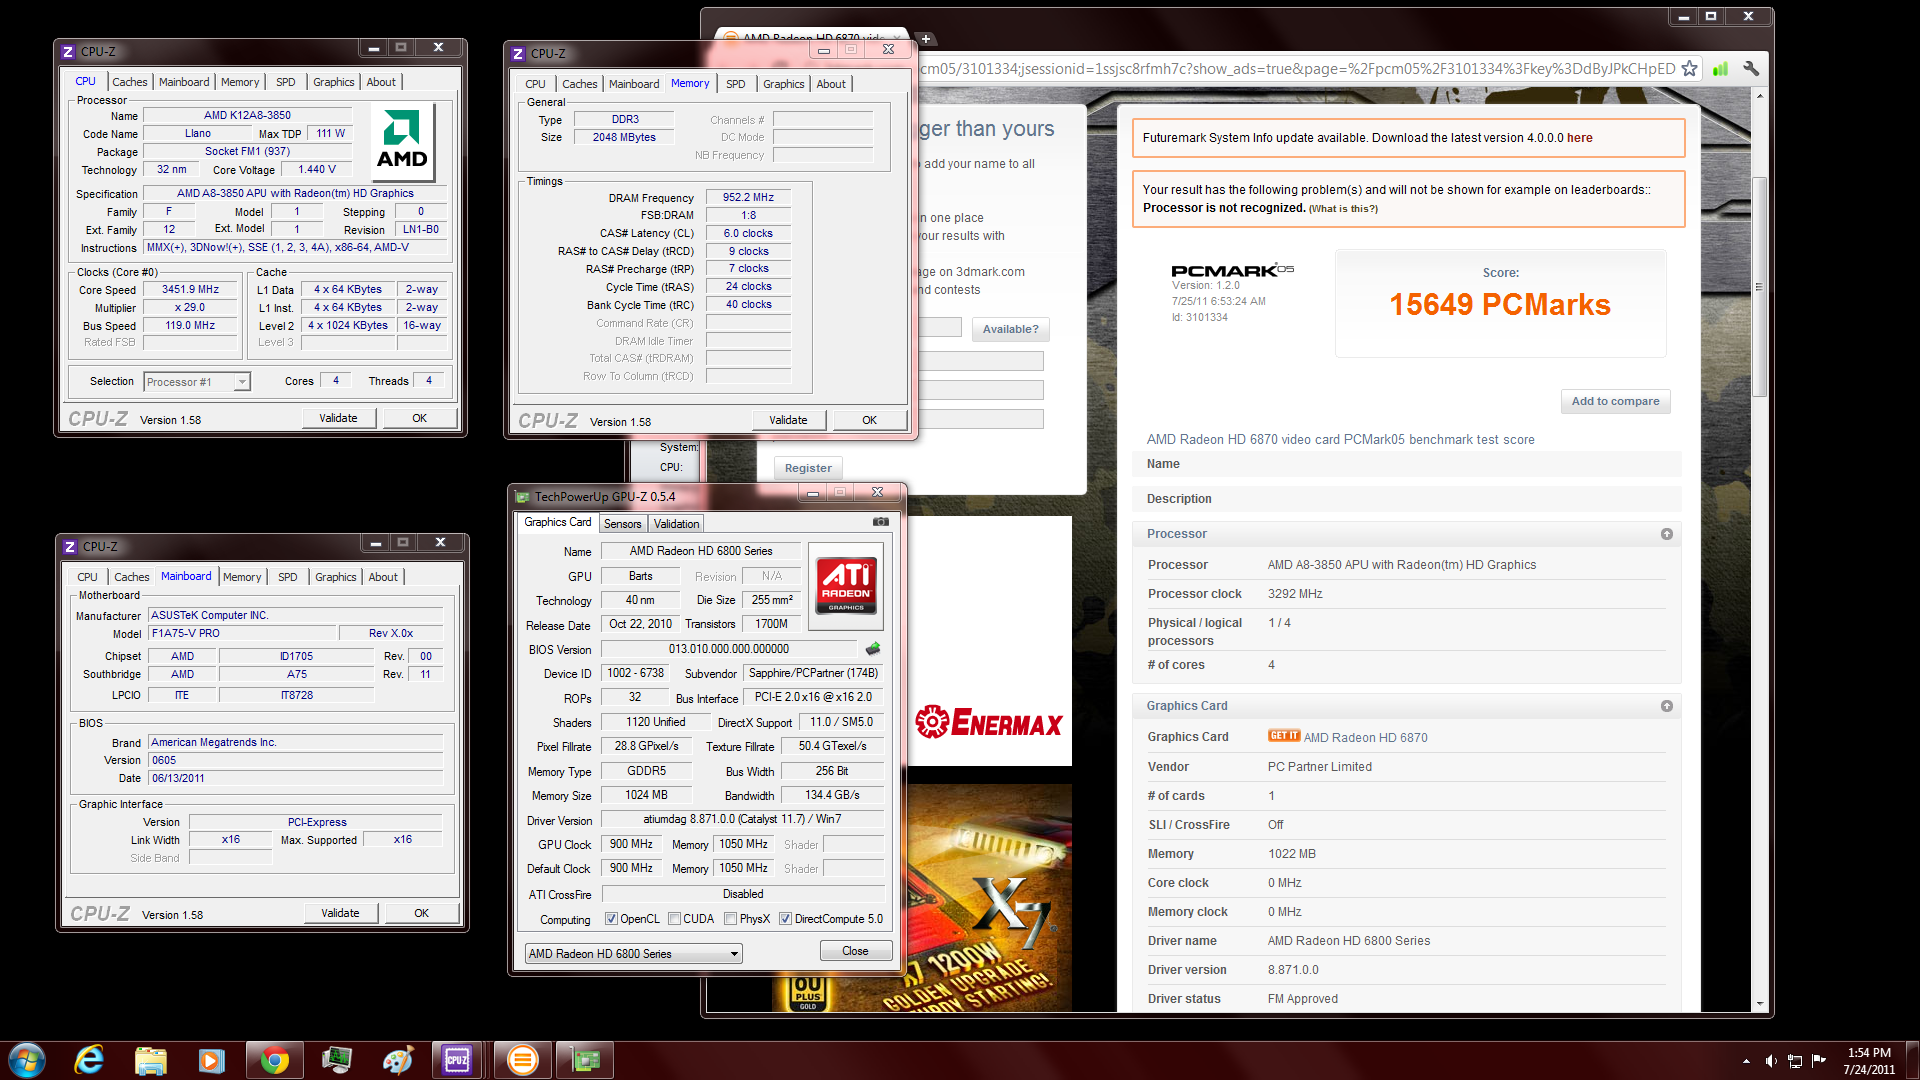1920x1080 pixels.
Task: Launch Paint from the taskbar
Action: tap(398, 1060)
